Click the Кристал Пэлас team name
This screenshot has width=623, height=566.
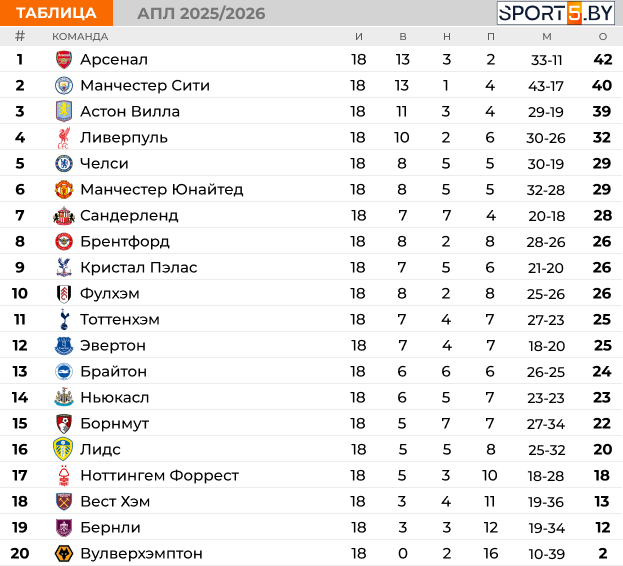[x=138, y=267]
